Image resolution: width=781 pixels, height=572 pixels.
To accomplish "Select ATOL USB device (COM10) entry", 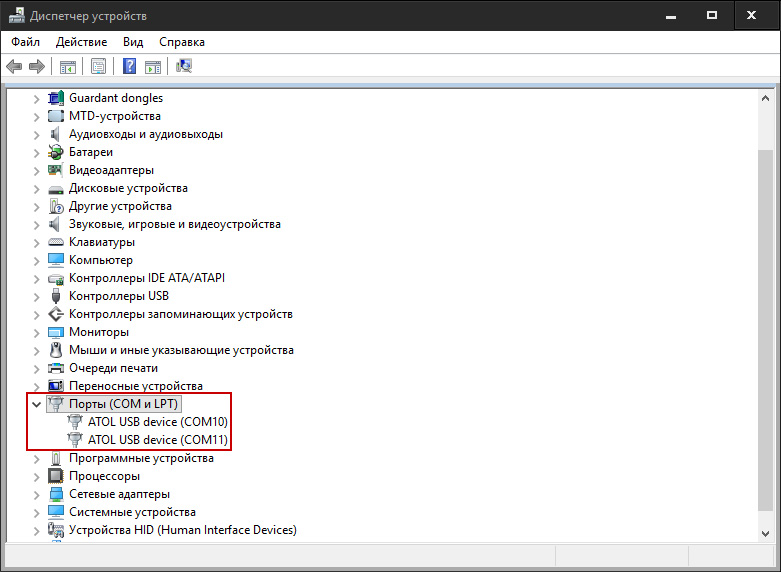I will (x=157, y=422).
